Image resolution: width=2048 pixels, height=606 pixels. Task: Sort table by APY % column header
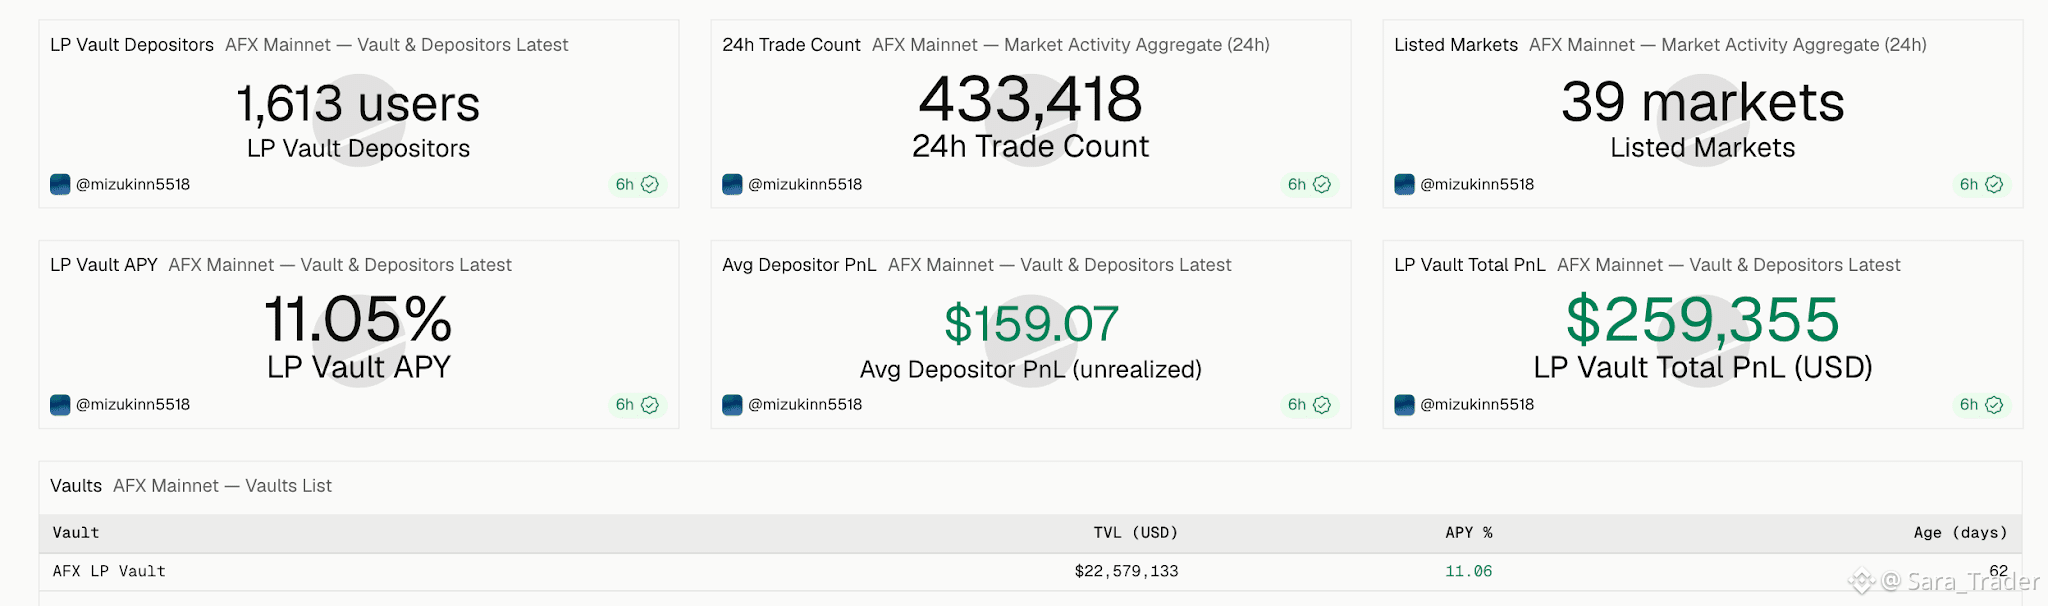click(x=1468, y=533)
